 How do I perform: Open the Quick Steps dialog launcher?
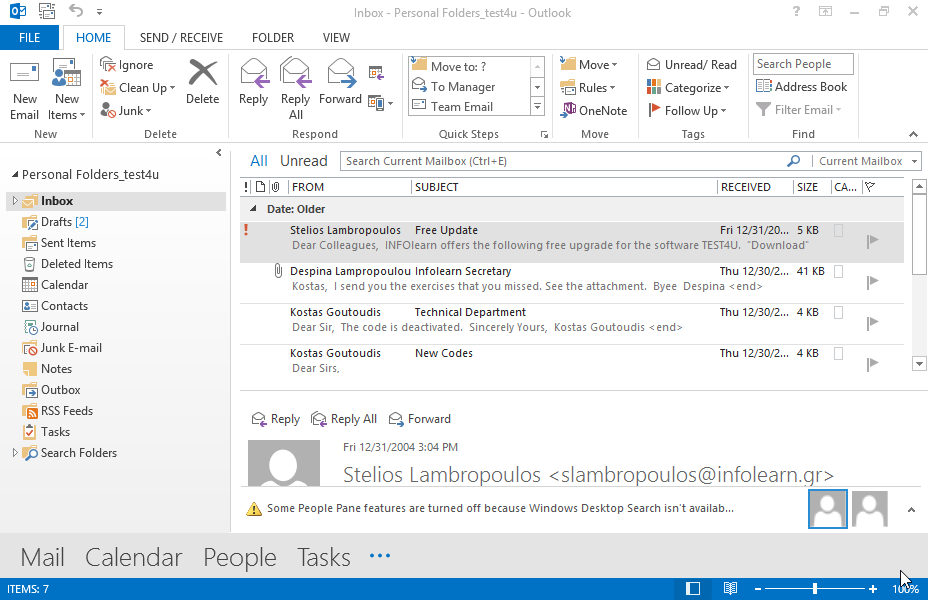pos(544,135)
